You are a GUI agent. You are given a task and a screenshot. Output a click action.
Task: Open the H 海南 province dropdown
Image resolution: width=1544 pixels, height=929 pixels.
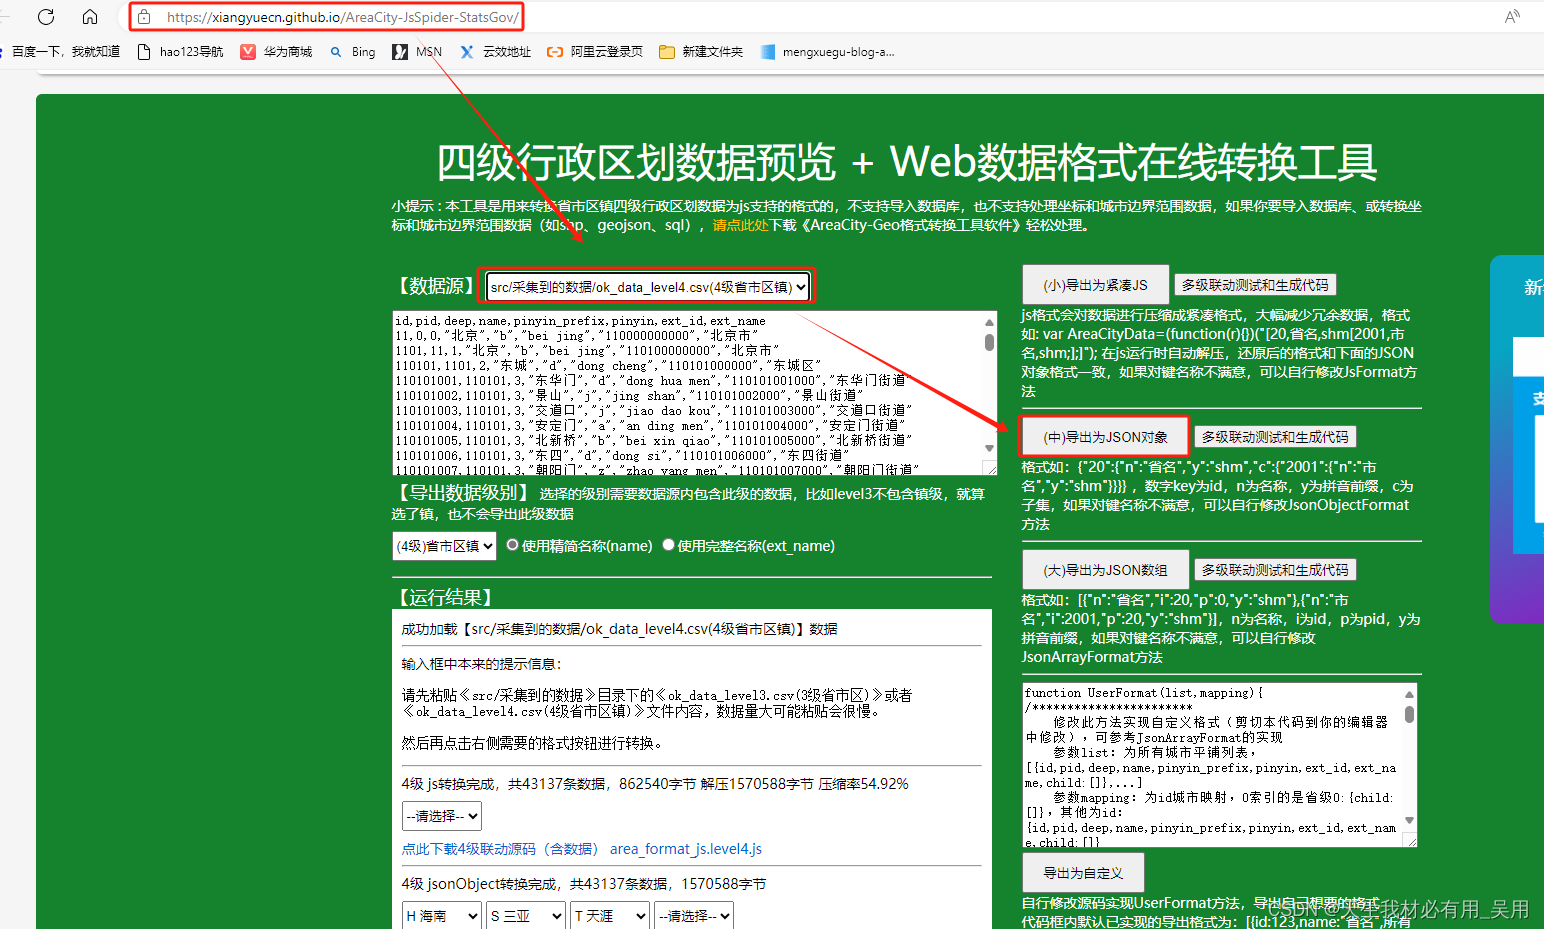(442, 916)
